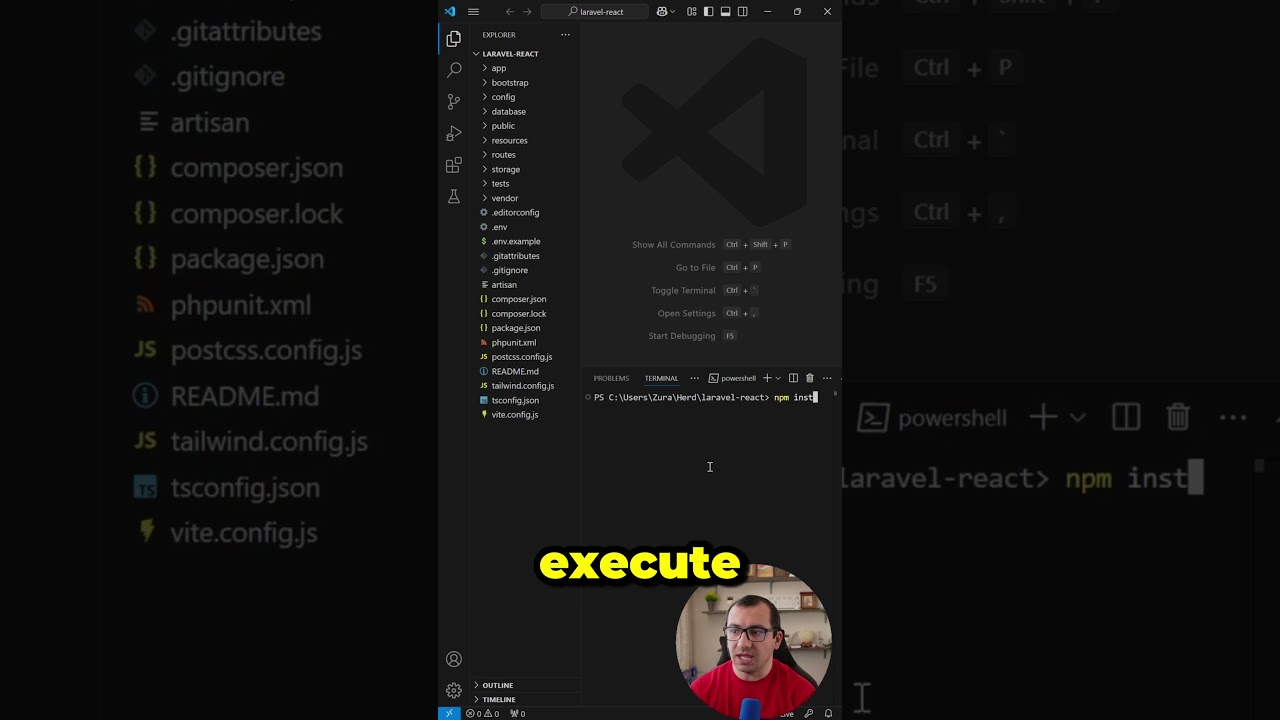1280x720 pixels.
Task: Open notifications bell in status bar
Action: click(x=828, y=713)
